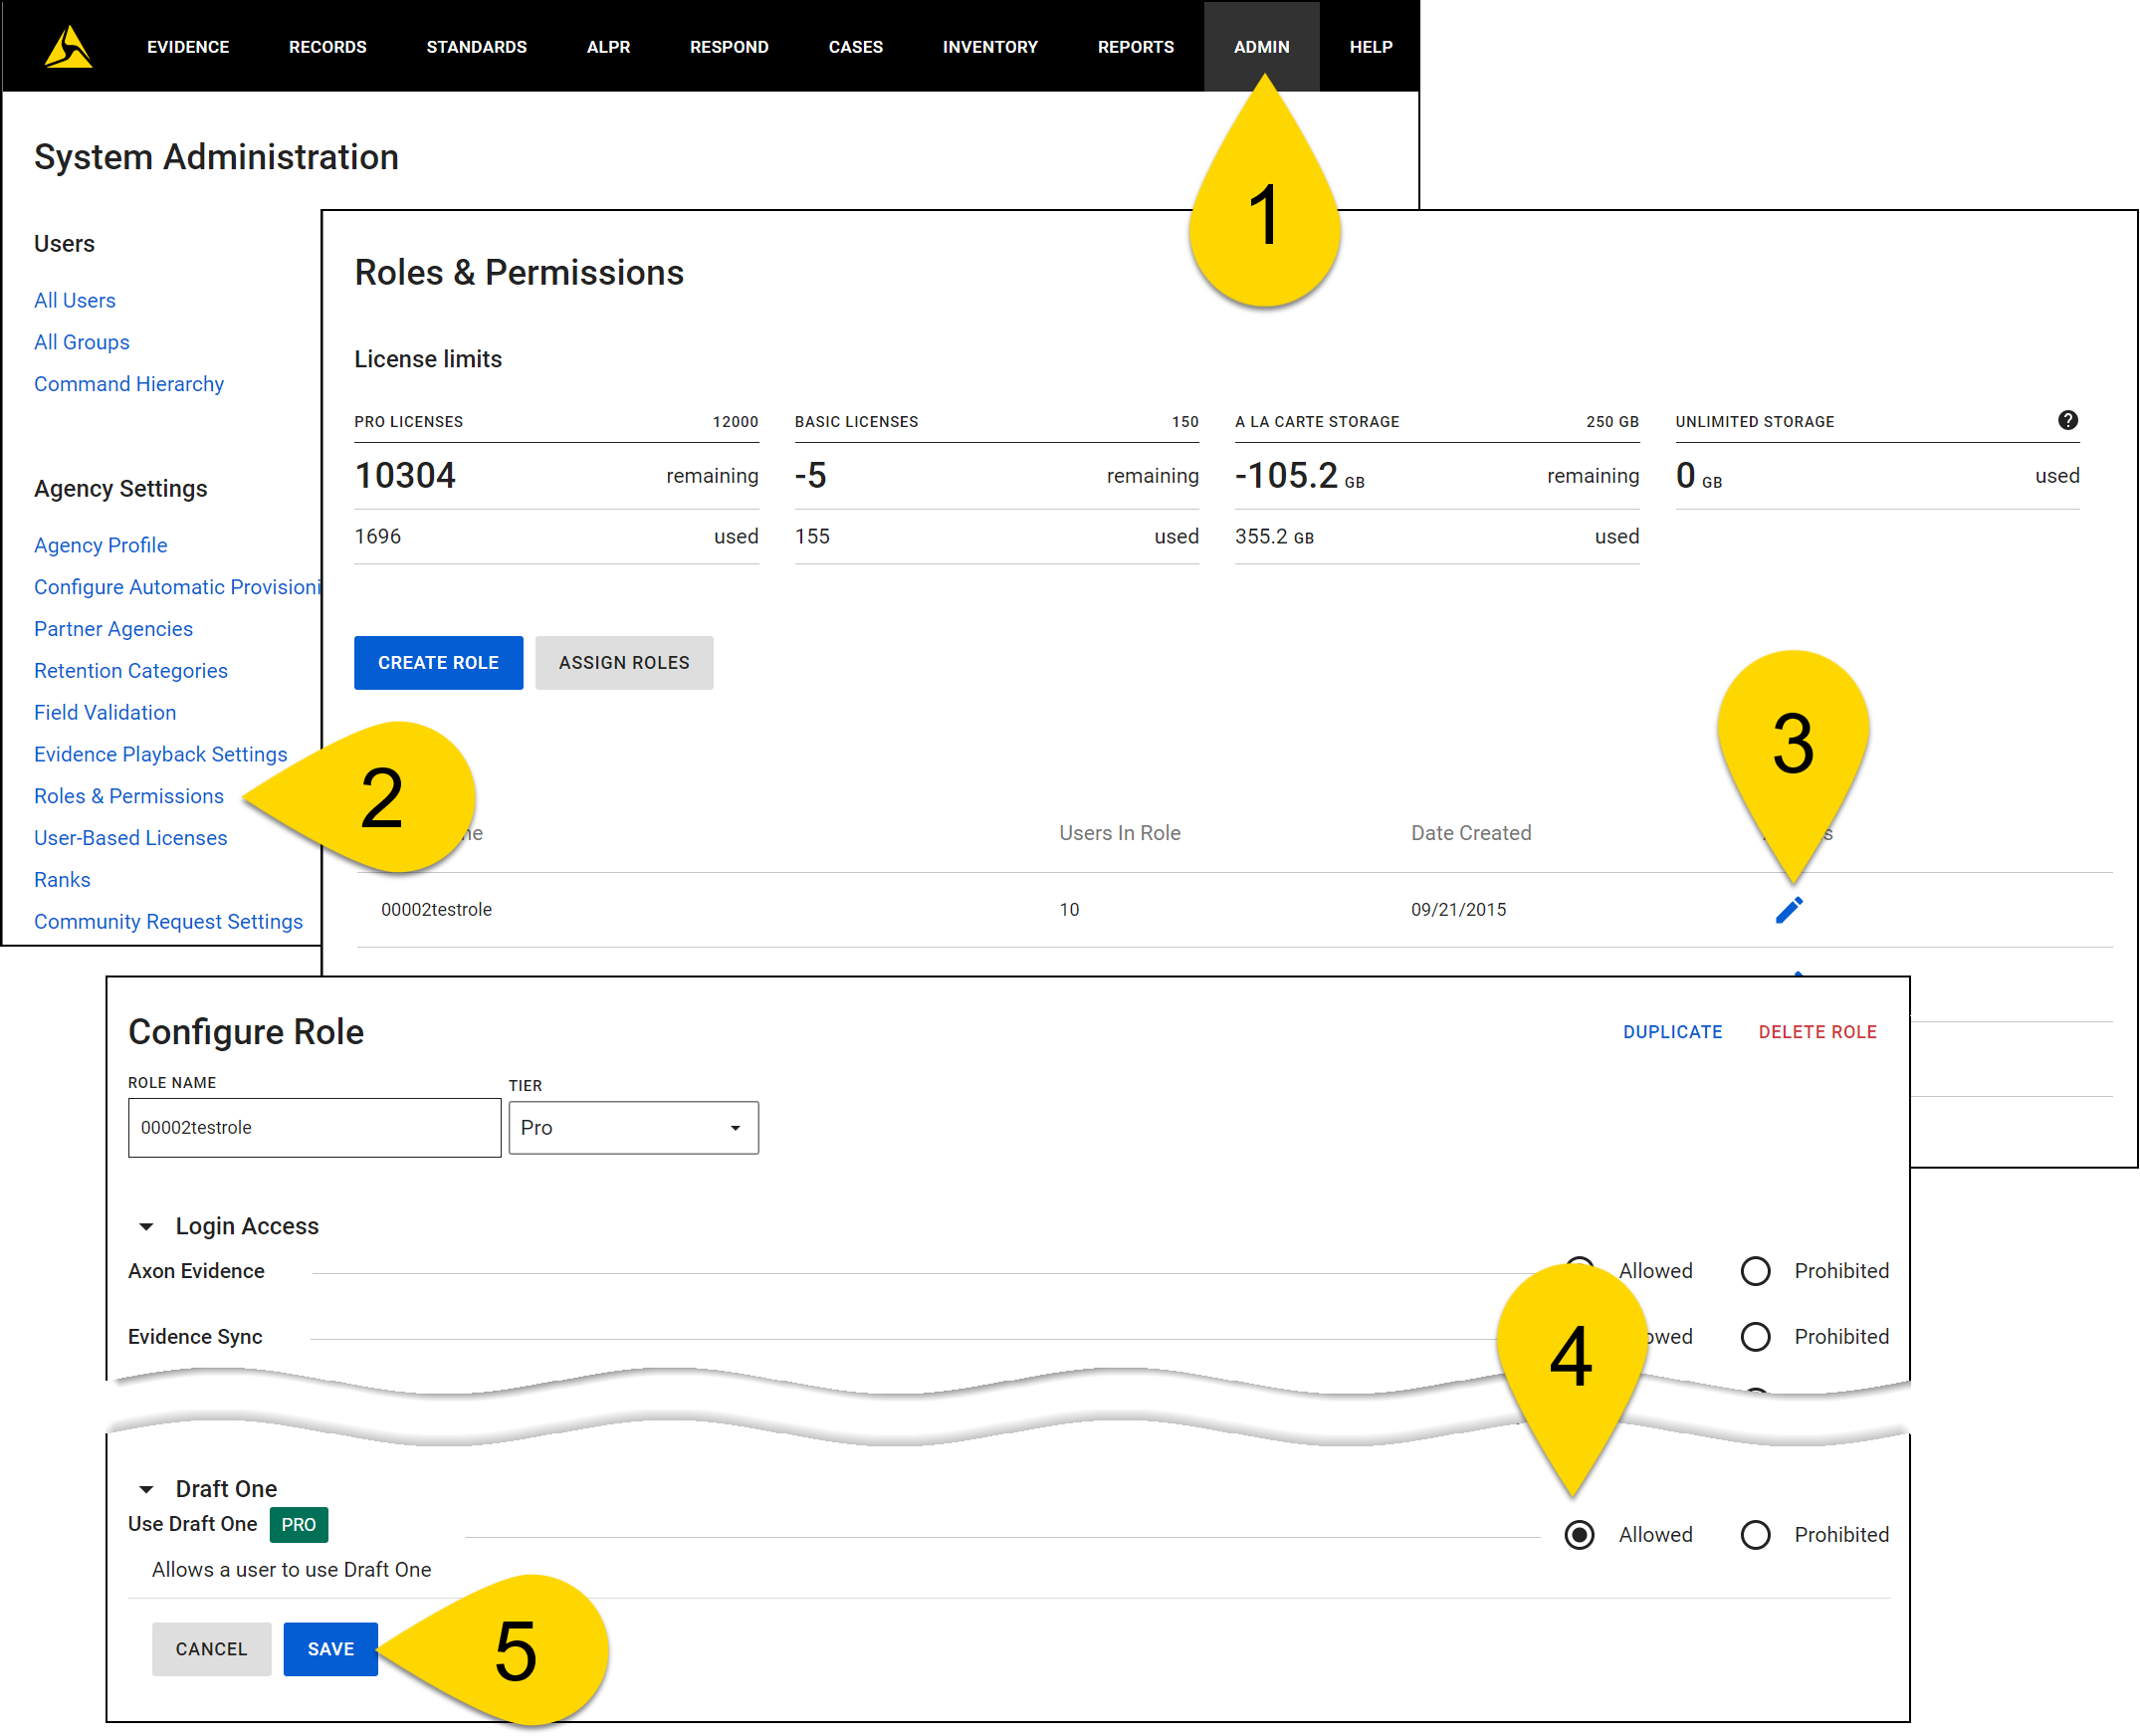
Task: Open the pencil edit icon for 00002testrole
Action: (x=1789, y=908)
